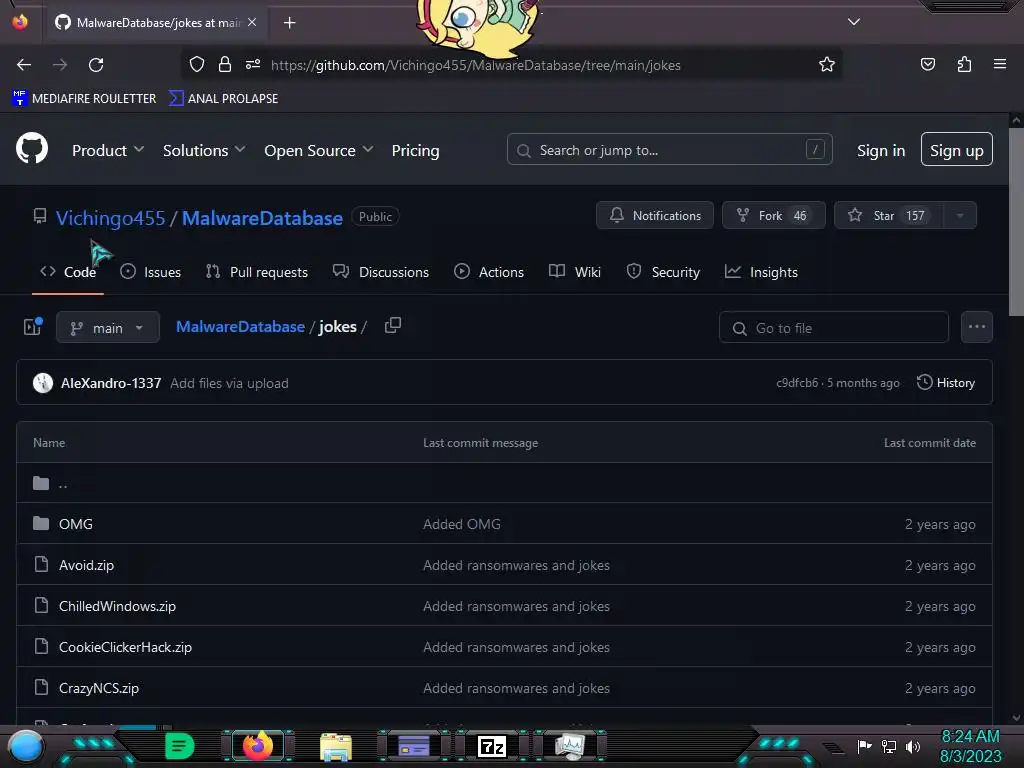Expand the Open Source menu
Viewport: 1024px width, 768px height.
pyautogui.click(x=319, y=150)
